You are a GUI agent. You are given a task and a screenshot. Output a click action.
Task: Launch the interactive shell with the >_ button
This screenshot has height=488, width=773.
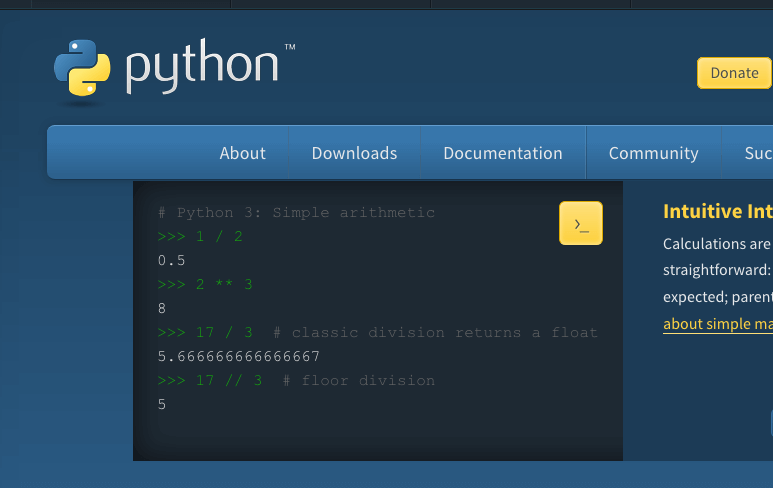click(x=580, y=223)
